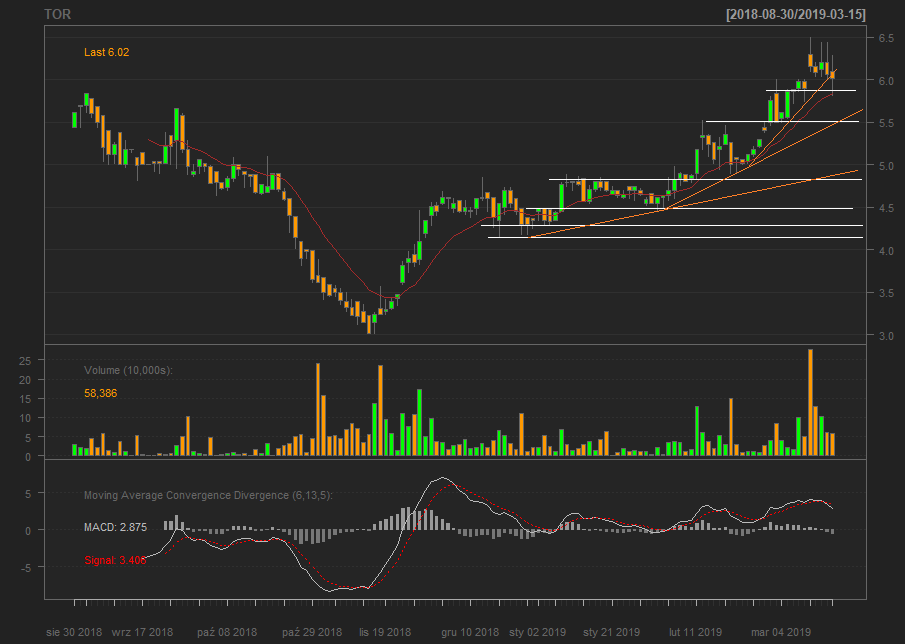
Task: Click the 25 volume axis label
Action: 24,361
